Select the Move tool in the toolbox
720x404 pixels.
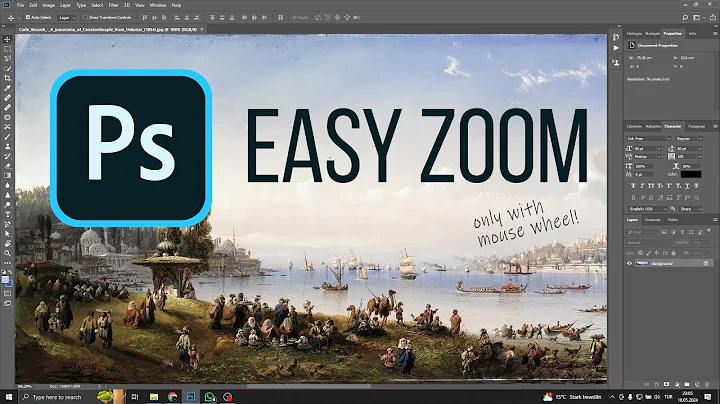7,39
